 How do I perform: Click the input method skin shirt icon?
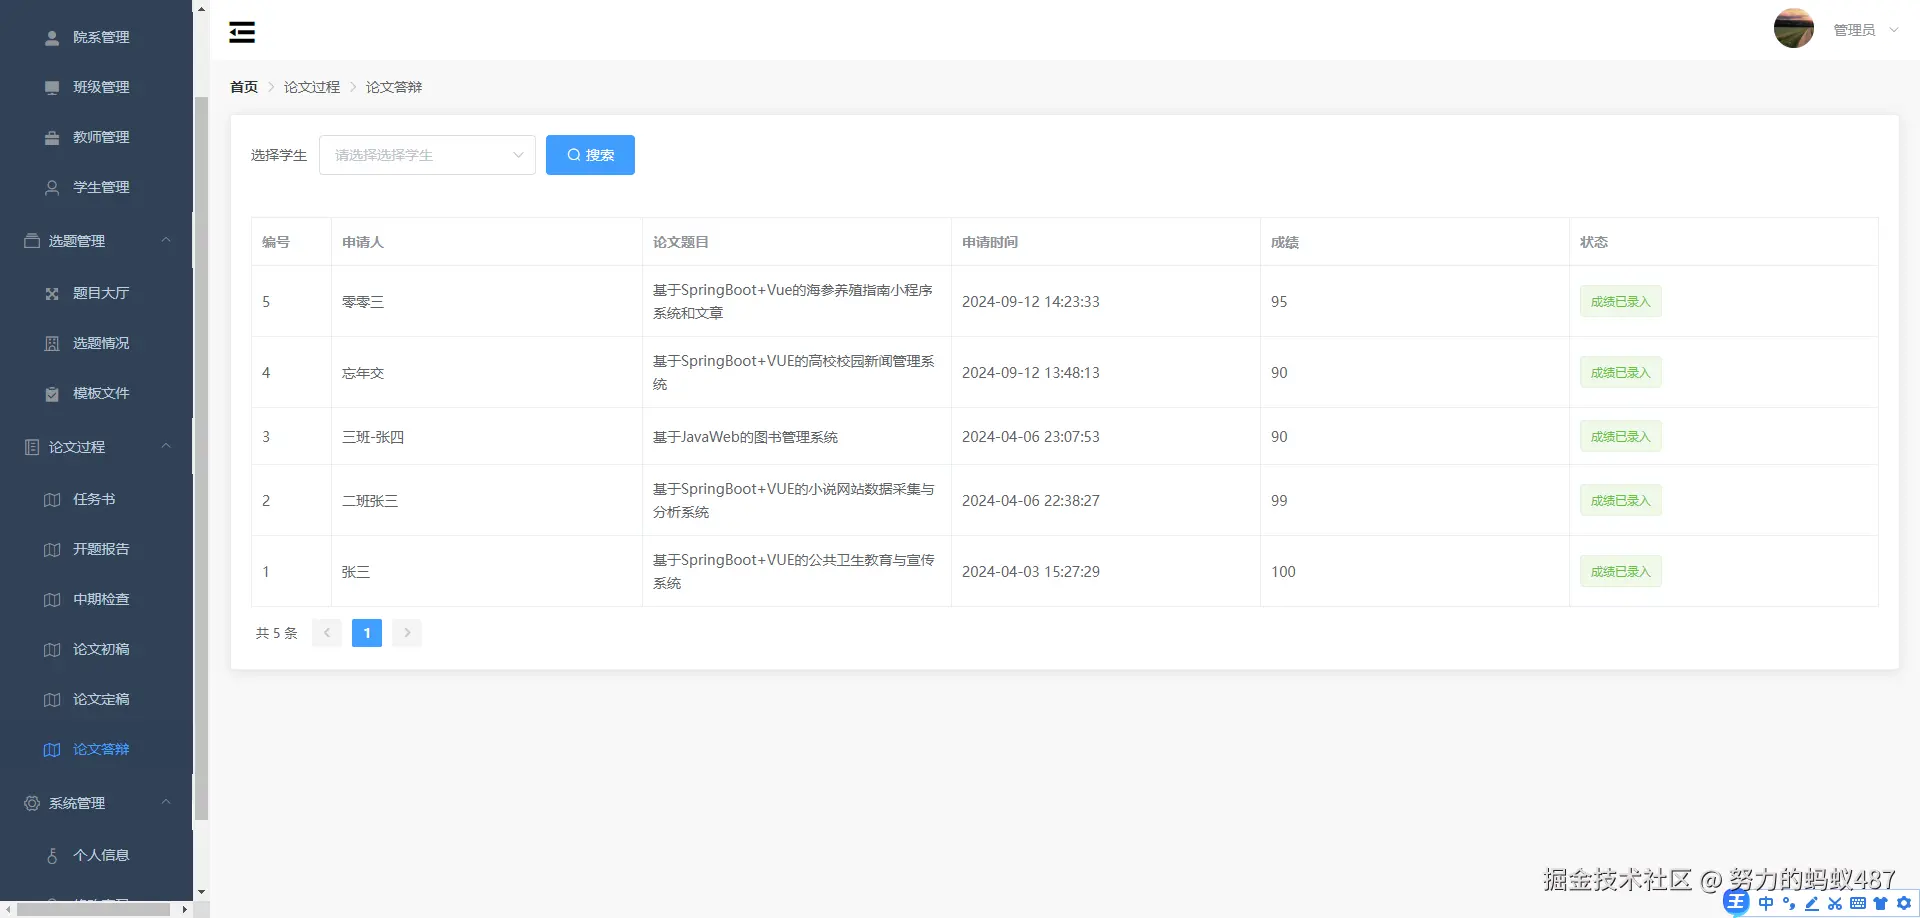coord(1881,903)
